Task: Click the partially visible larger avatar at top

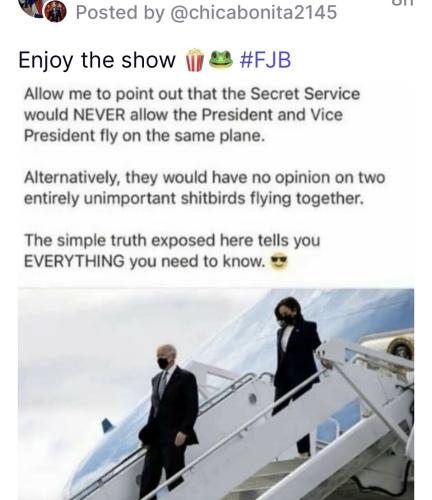Action: (32, 7)
